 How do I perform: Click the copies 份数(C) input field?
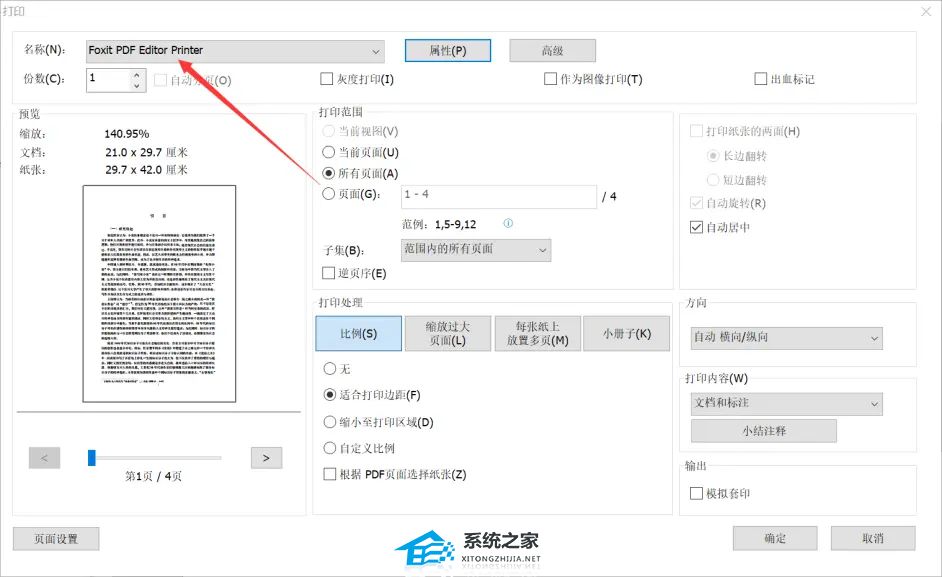point(109,80)
